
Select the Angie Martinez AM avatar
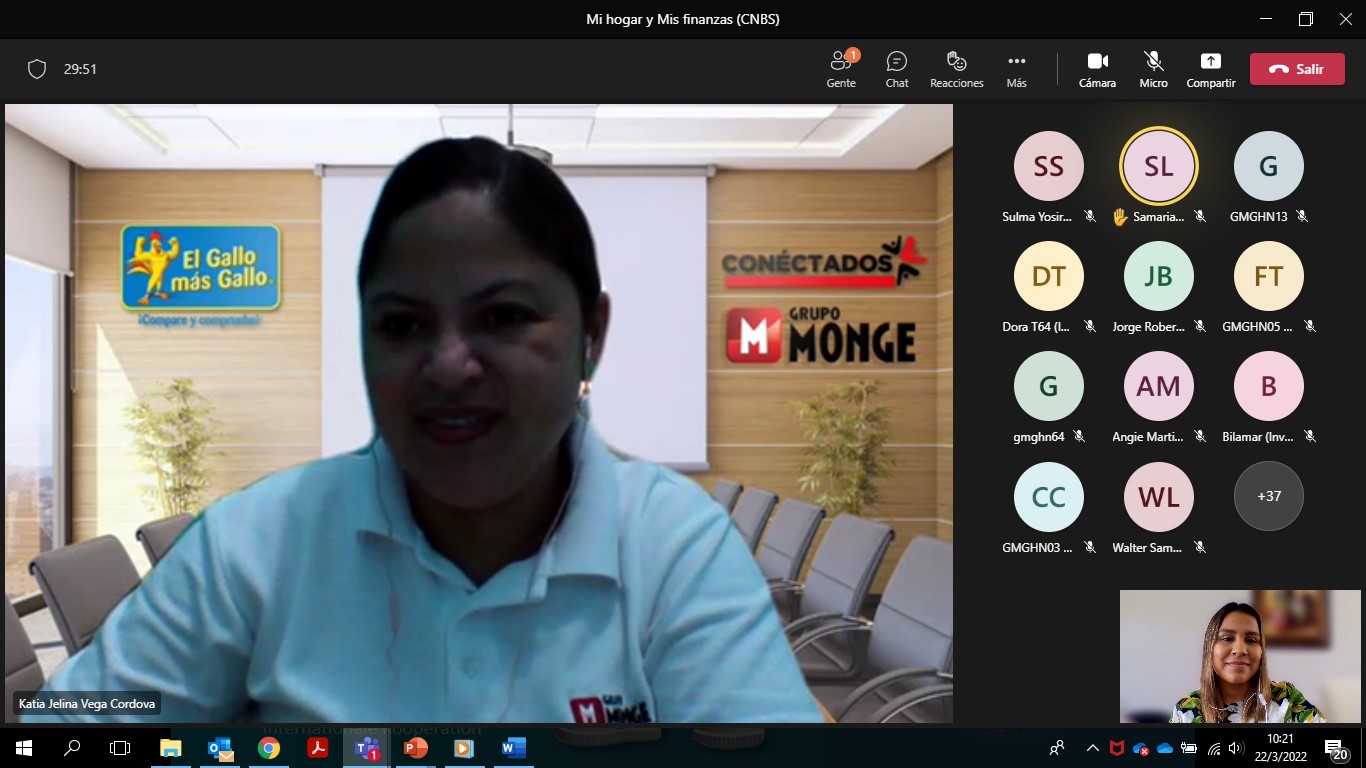[x=1158, y=386]
